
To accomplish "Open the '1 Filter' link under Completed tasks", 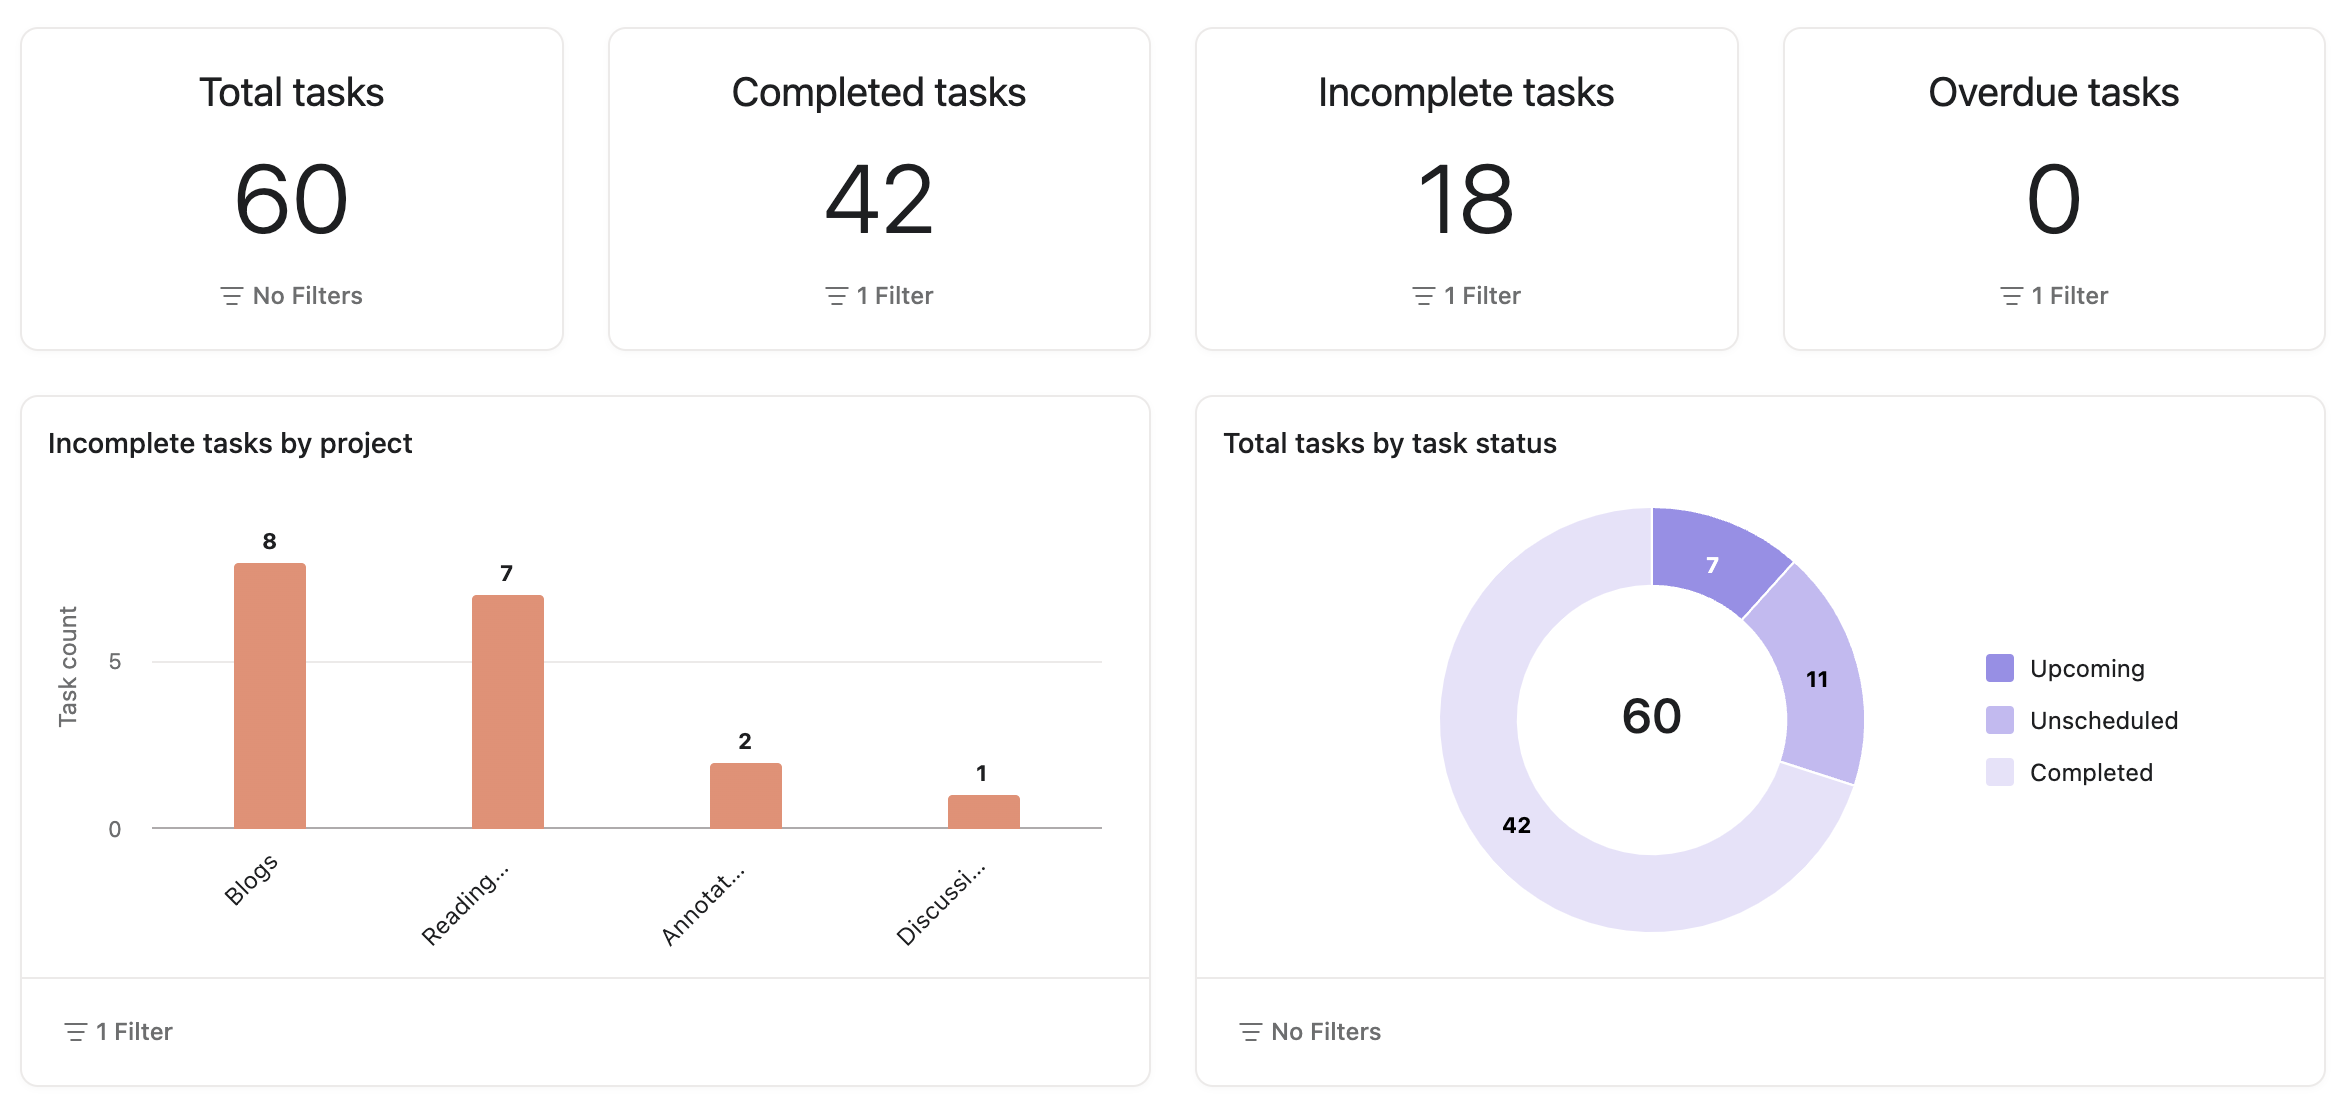I will point(894,296).
